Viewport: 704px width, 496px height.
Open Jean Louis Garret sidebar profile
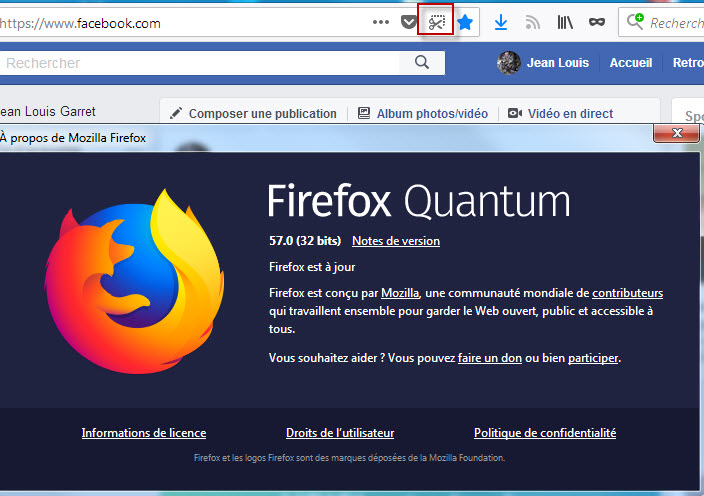click(x=48, y=111)
